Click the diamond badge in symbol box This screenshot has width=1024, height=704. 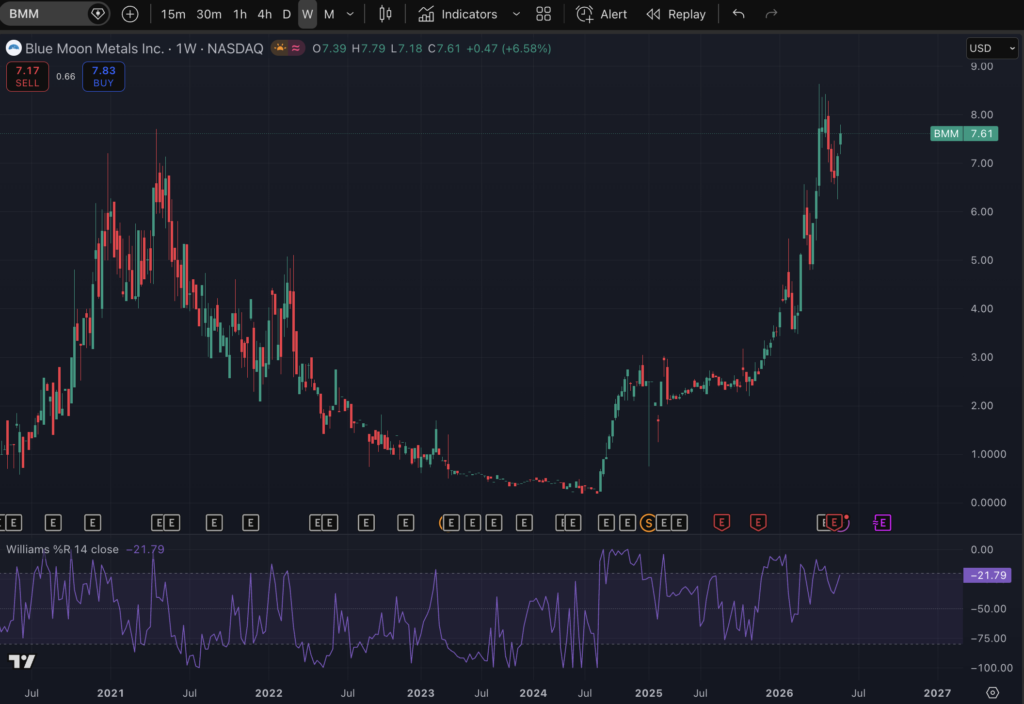click(x=97, y=14)
